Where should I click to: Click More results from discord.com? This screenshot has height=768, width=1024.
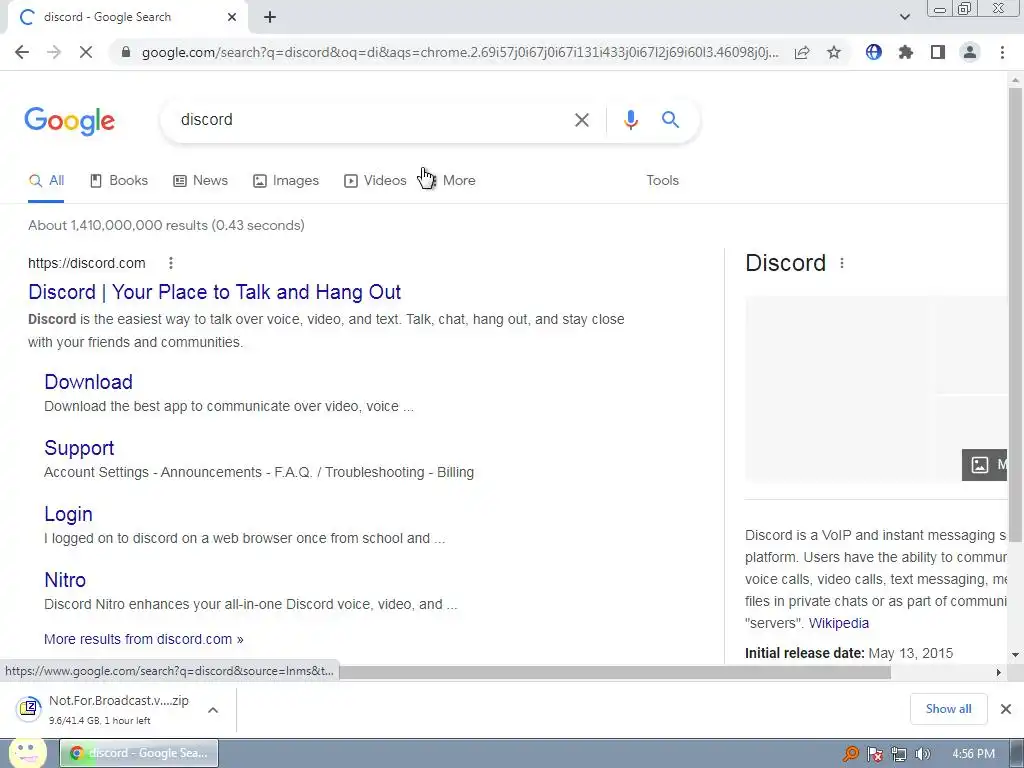(x=144, y=639)
